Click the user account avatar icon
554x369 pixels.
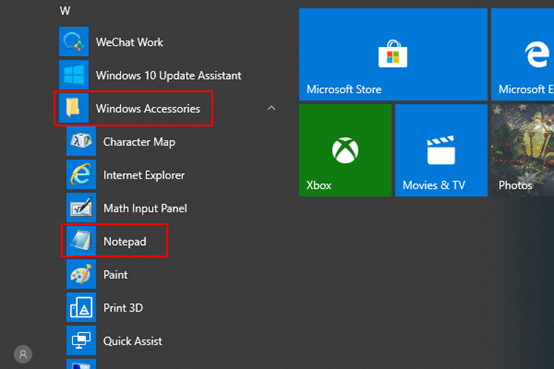(23, 354)
